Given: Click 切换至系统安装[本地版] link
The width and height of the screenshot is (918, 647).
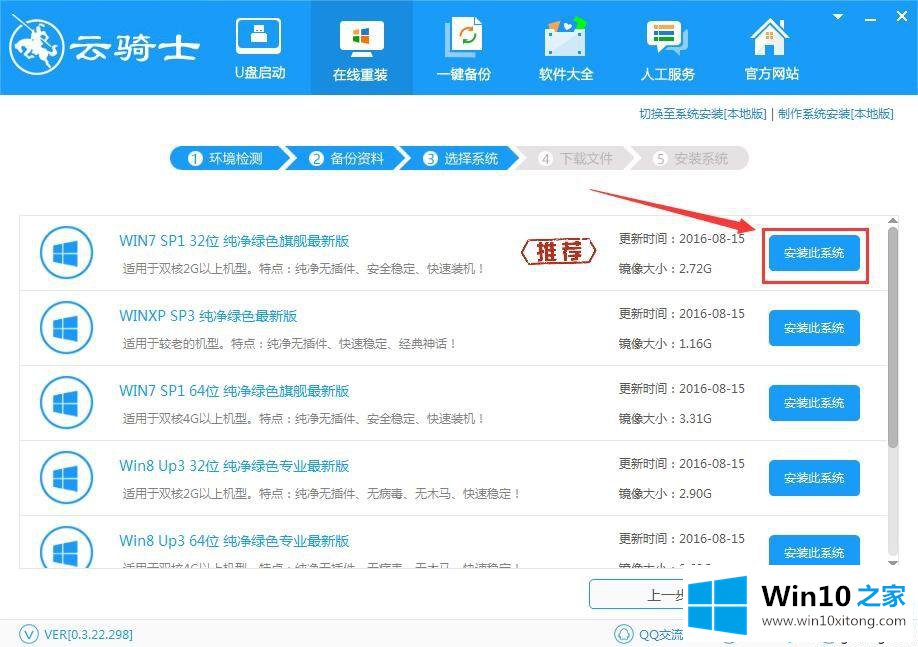Looking at the screenshot, I should pyautogui.click(x=703, y=114).
